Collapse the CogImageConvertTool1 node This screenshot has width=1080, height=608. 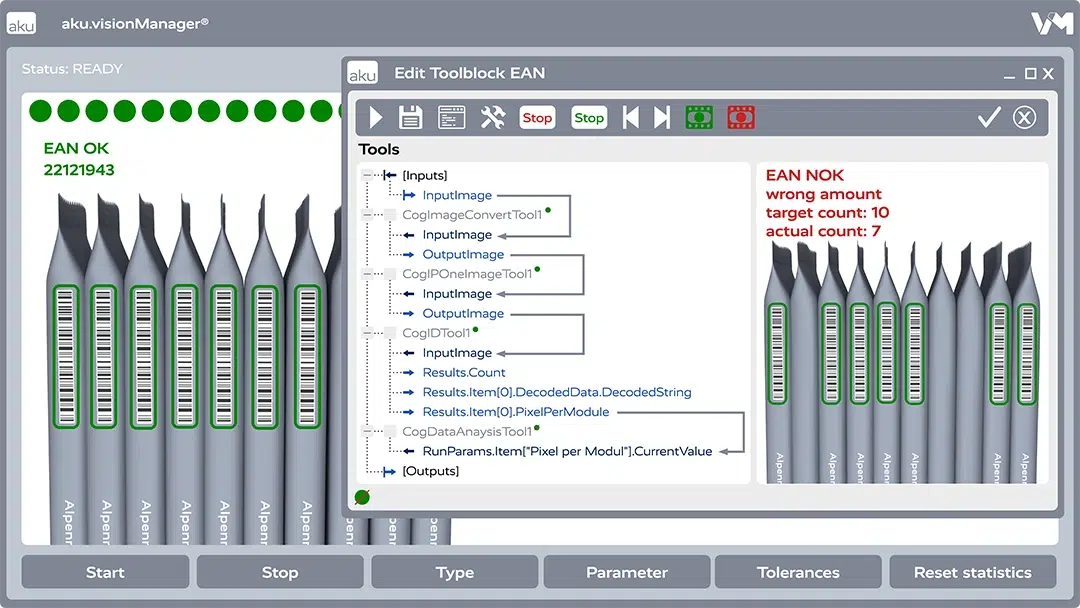point(368,215)
